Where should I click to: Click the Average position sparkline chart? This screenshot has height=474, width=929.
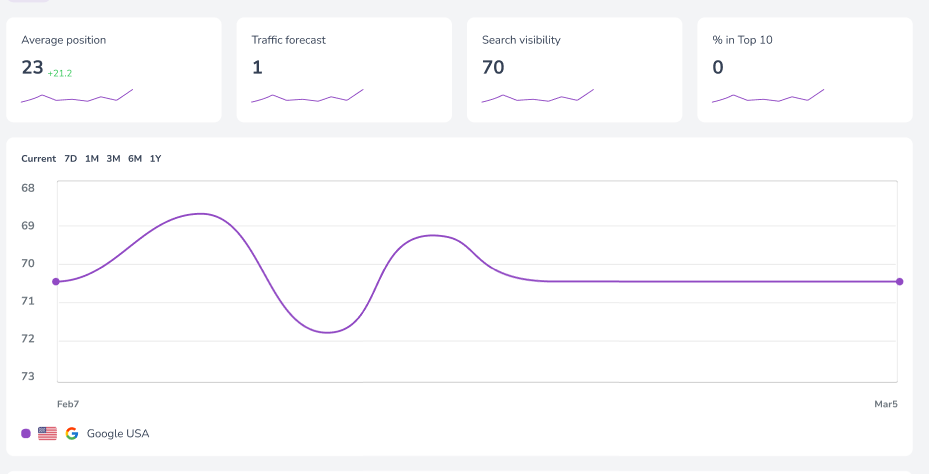pos(77,97)
